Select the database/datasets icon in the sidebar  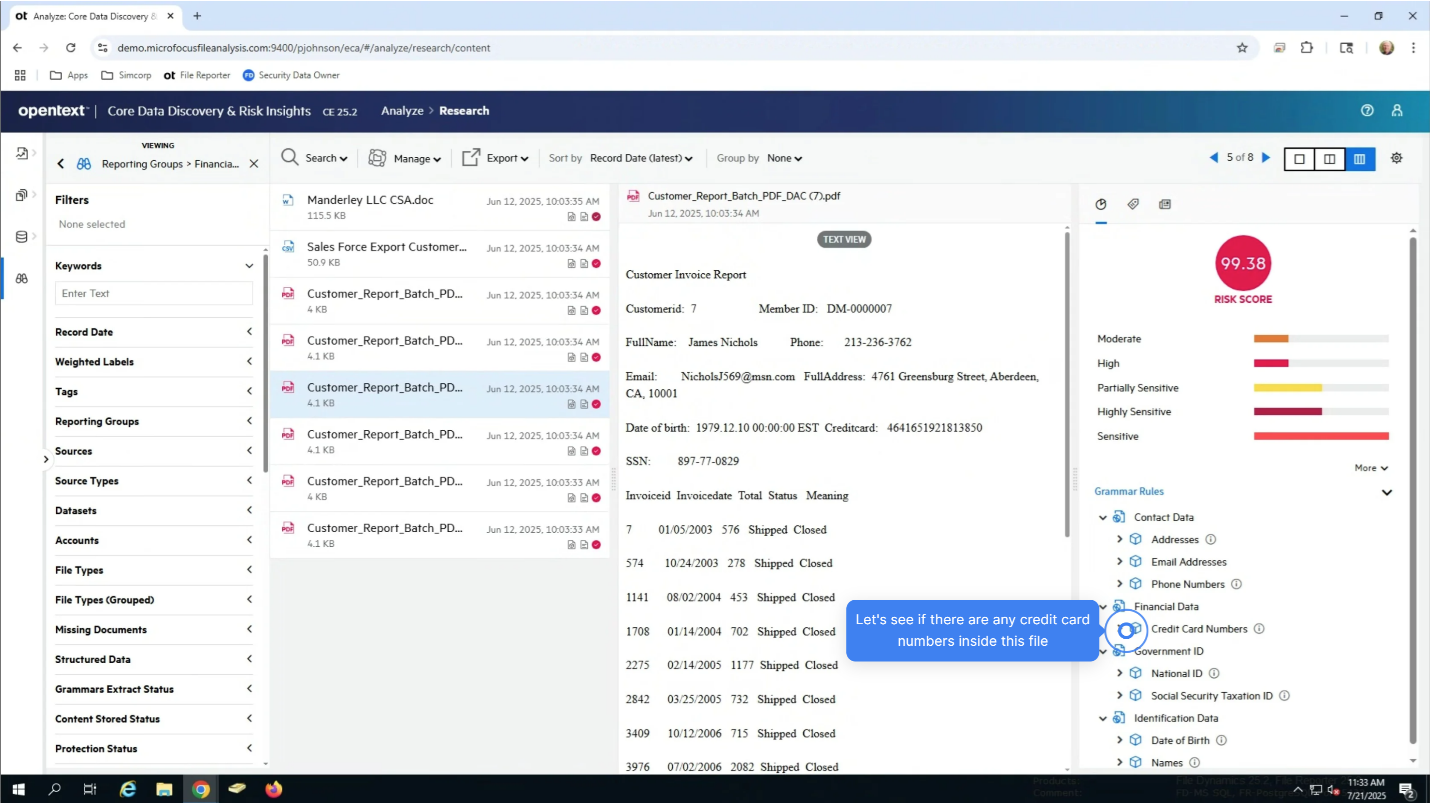22,237
